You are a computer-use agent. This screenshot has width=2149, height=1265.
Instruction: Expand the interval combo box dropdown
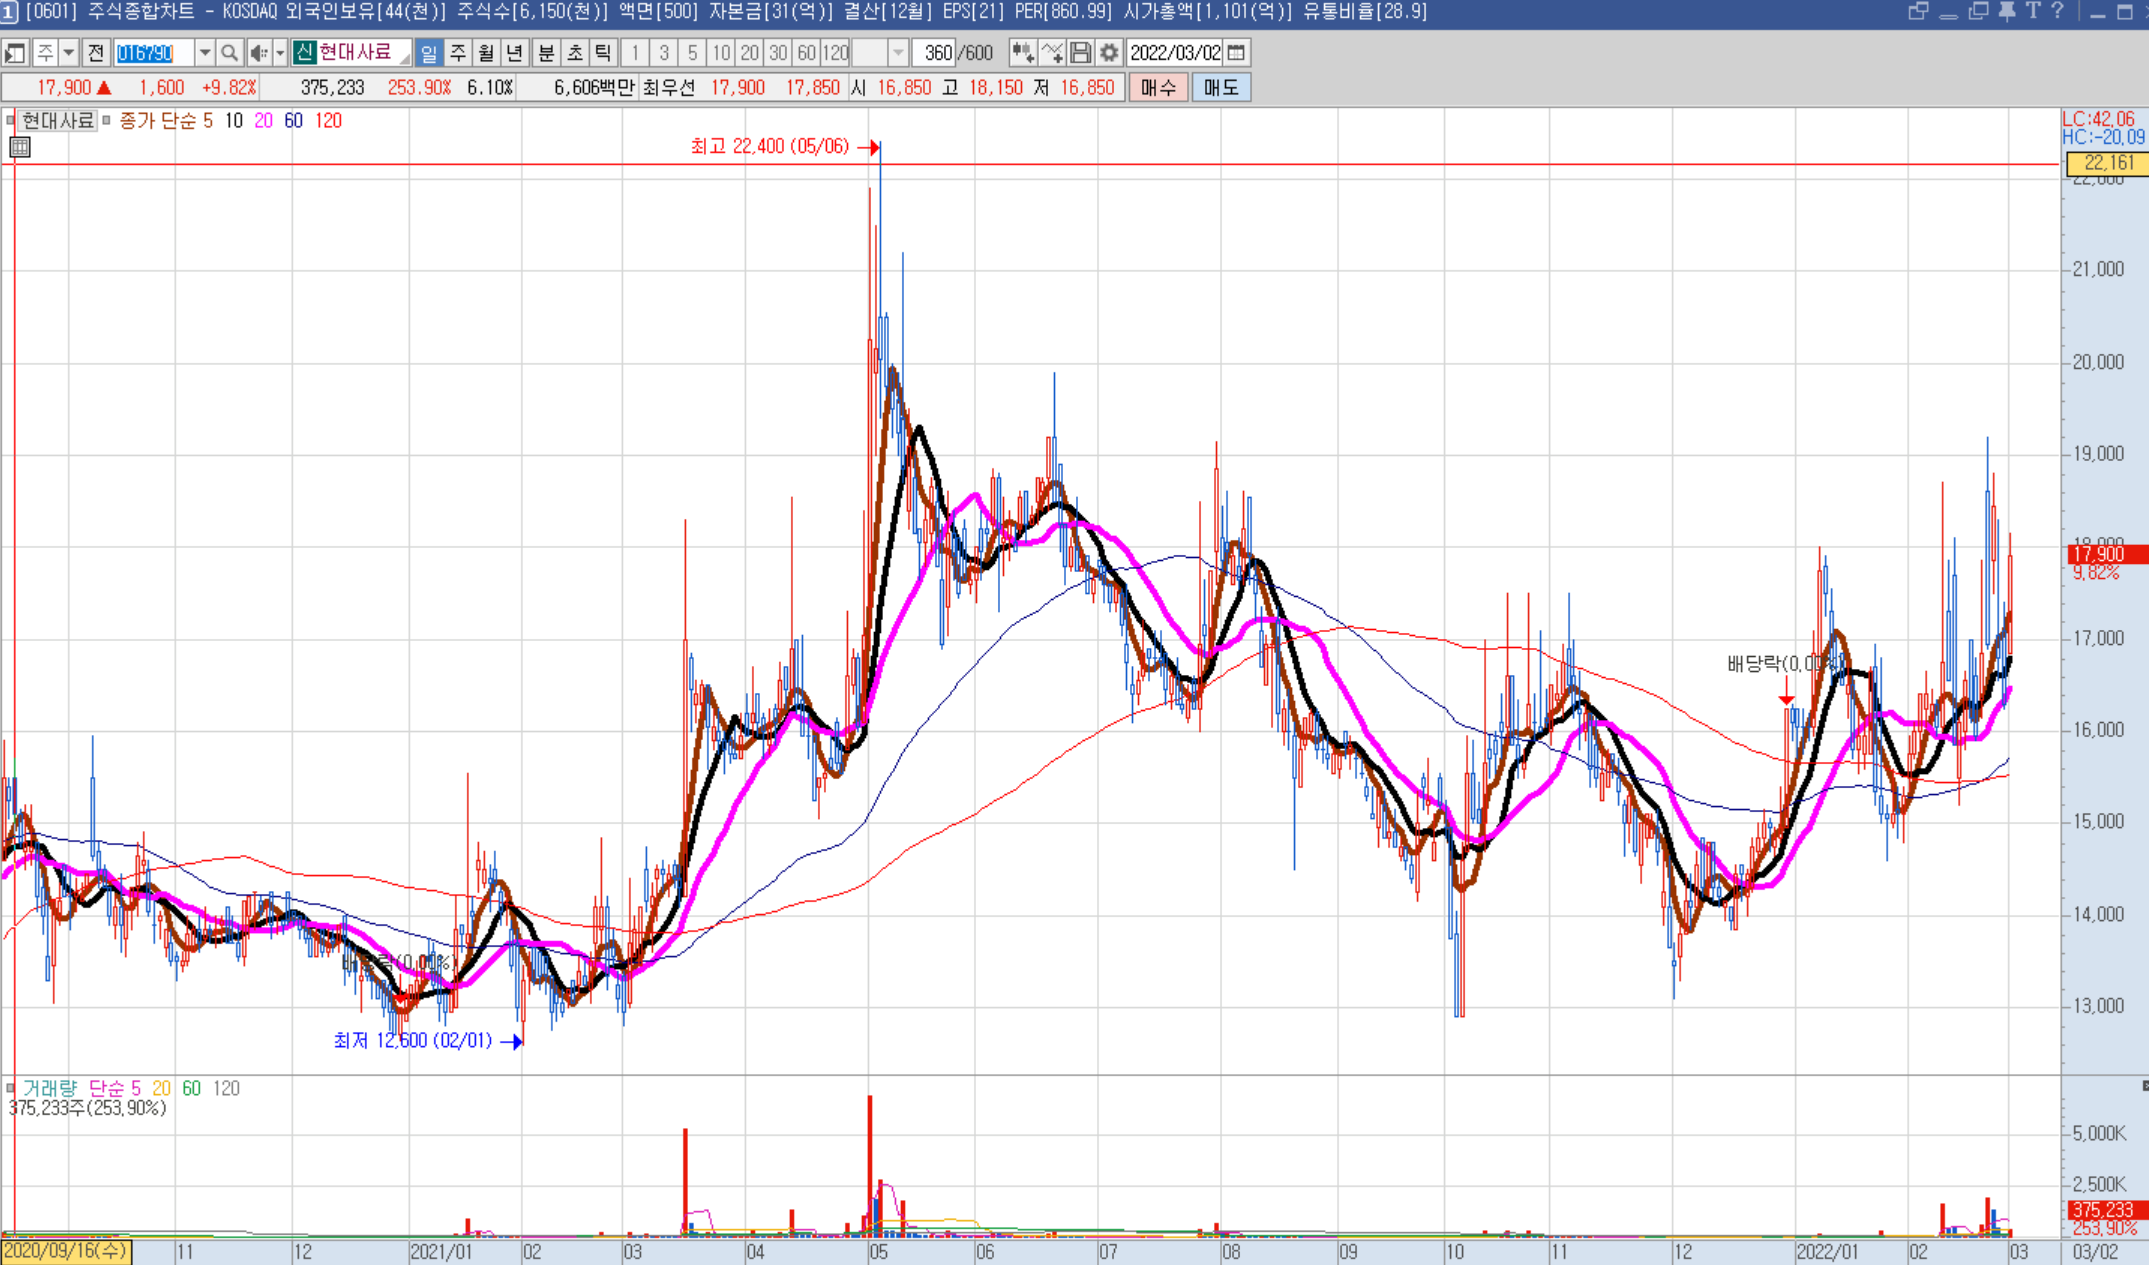coord(898,52)
